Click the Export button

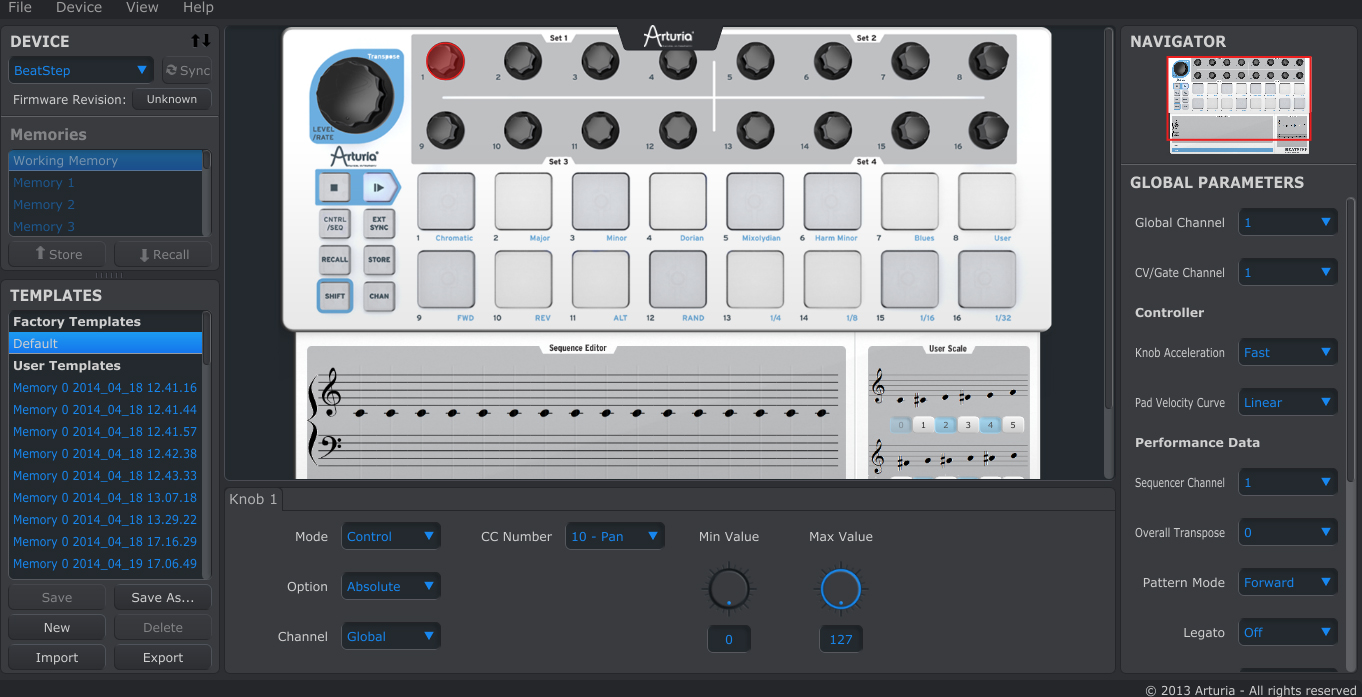162,657
